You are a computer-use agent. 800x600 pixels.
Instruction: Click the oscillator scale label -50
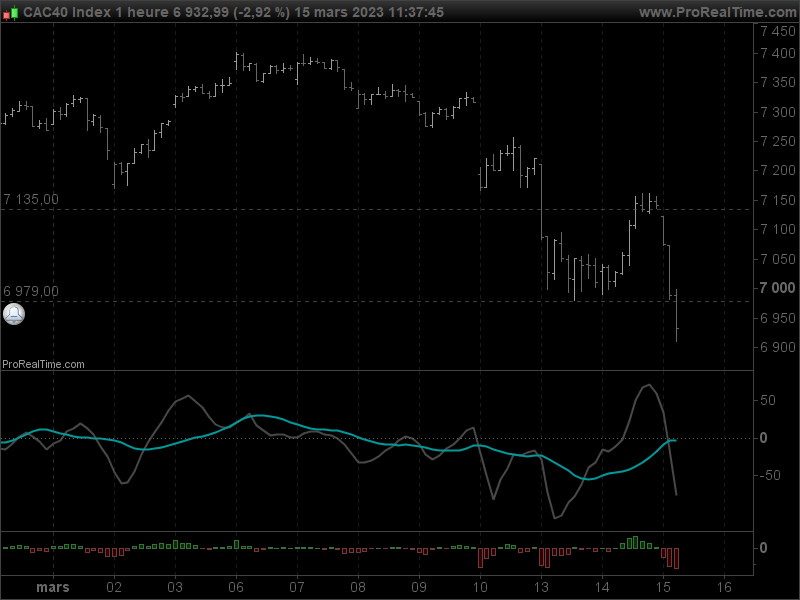tap(769, 476)
